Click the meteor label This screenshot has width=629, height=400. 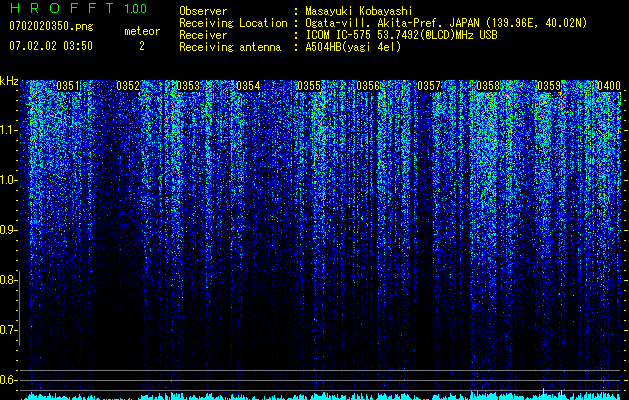[142, 31]
